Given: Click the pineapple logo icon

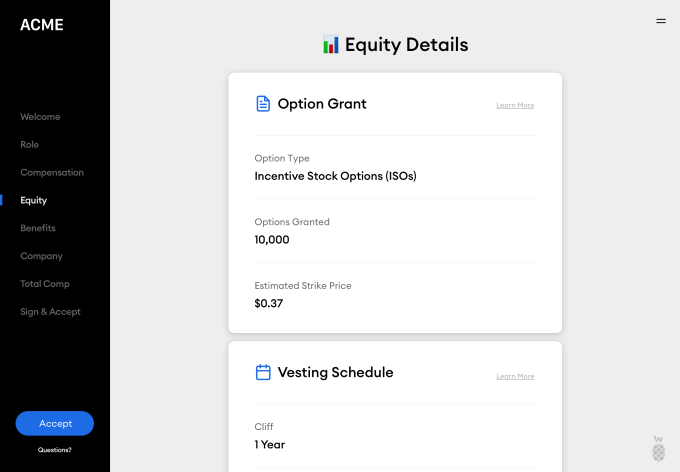Looking at the screenshot, I should coord(658,449).
